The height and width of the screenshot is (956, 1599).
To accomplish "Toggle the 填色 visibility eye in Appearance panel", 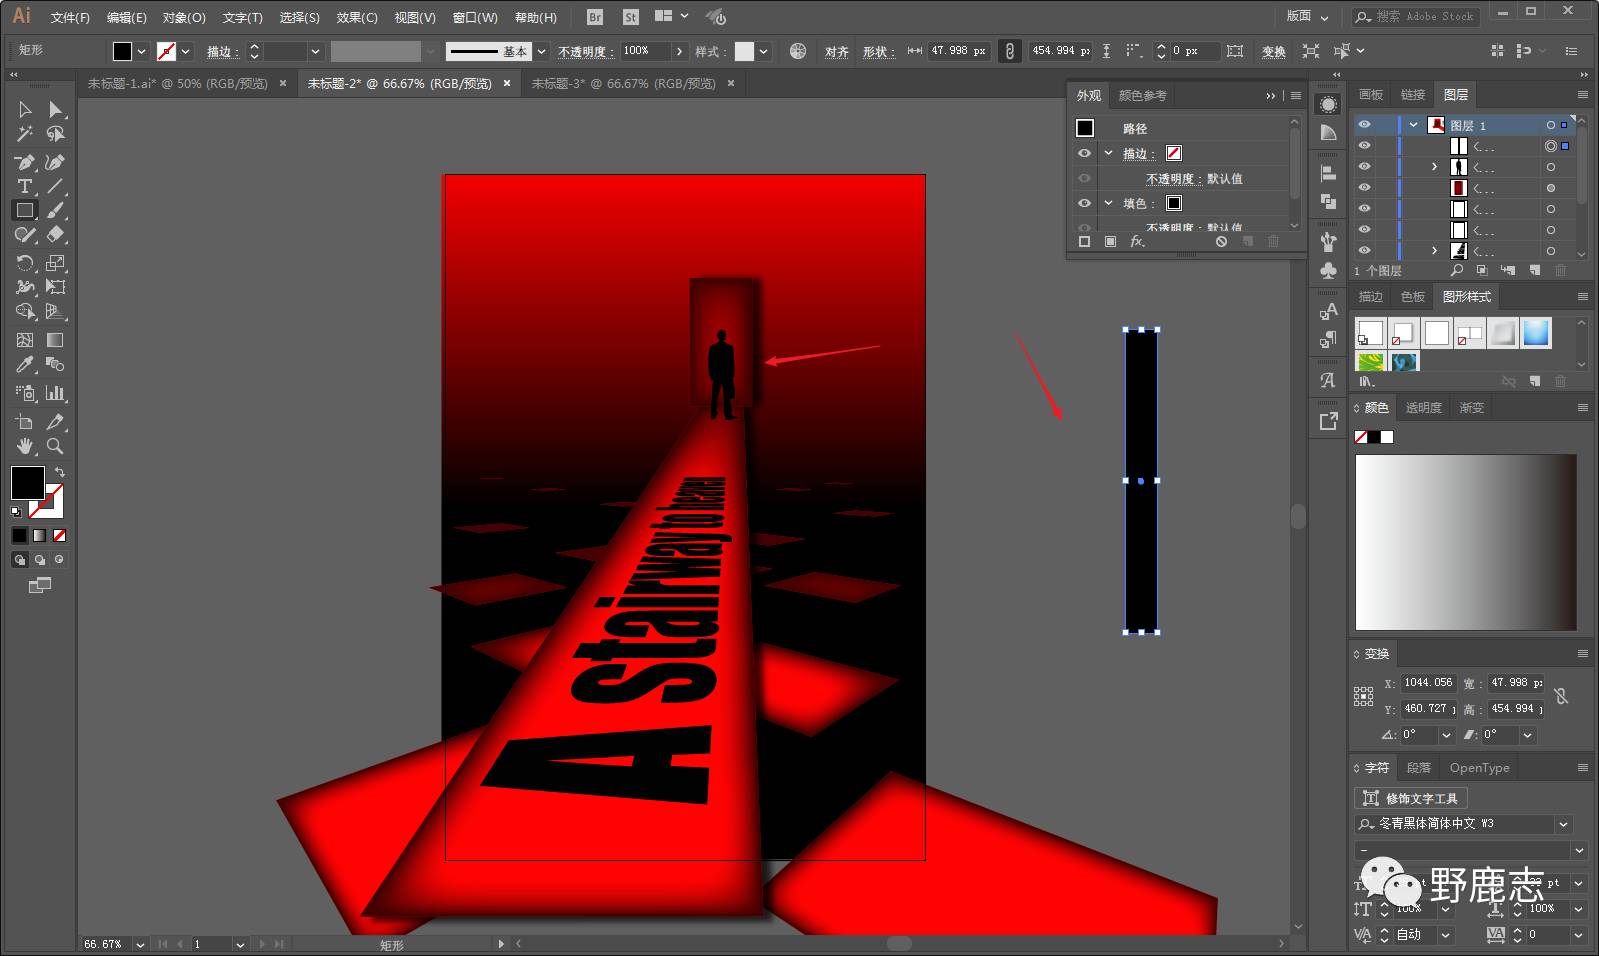I will [x=1084, y=203].
